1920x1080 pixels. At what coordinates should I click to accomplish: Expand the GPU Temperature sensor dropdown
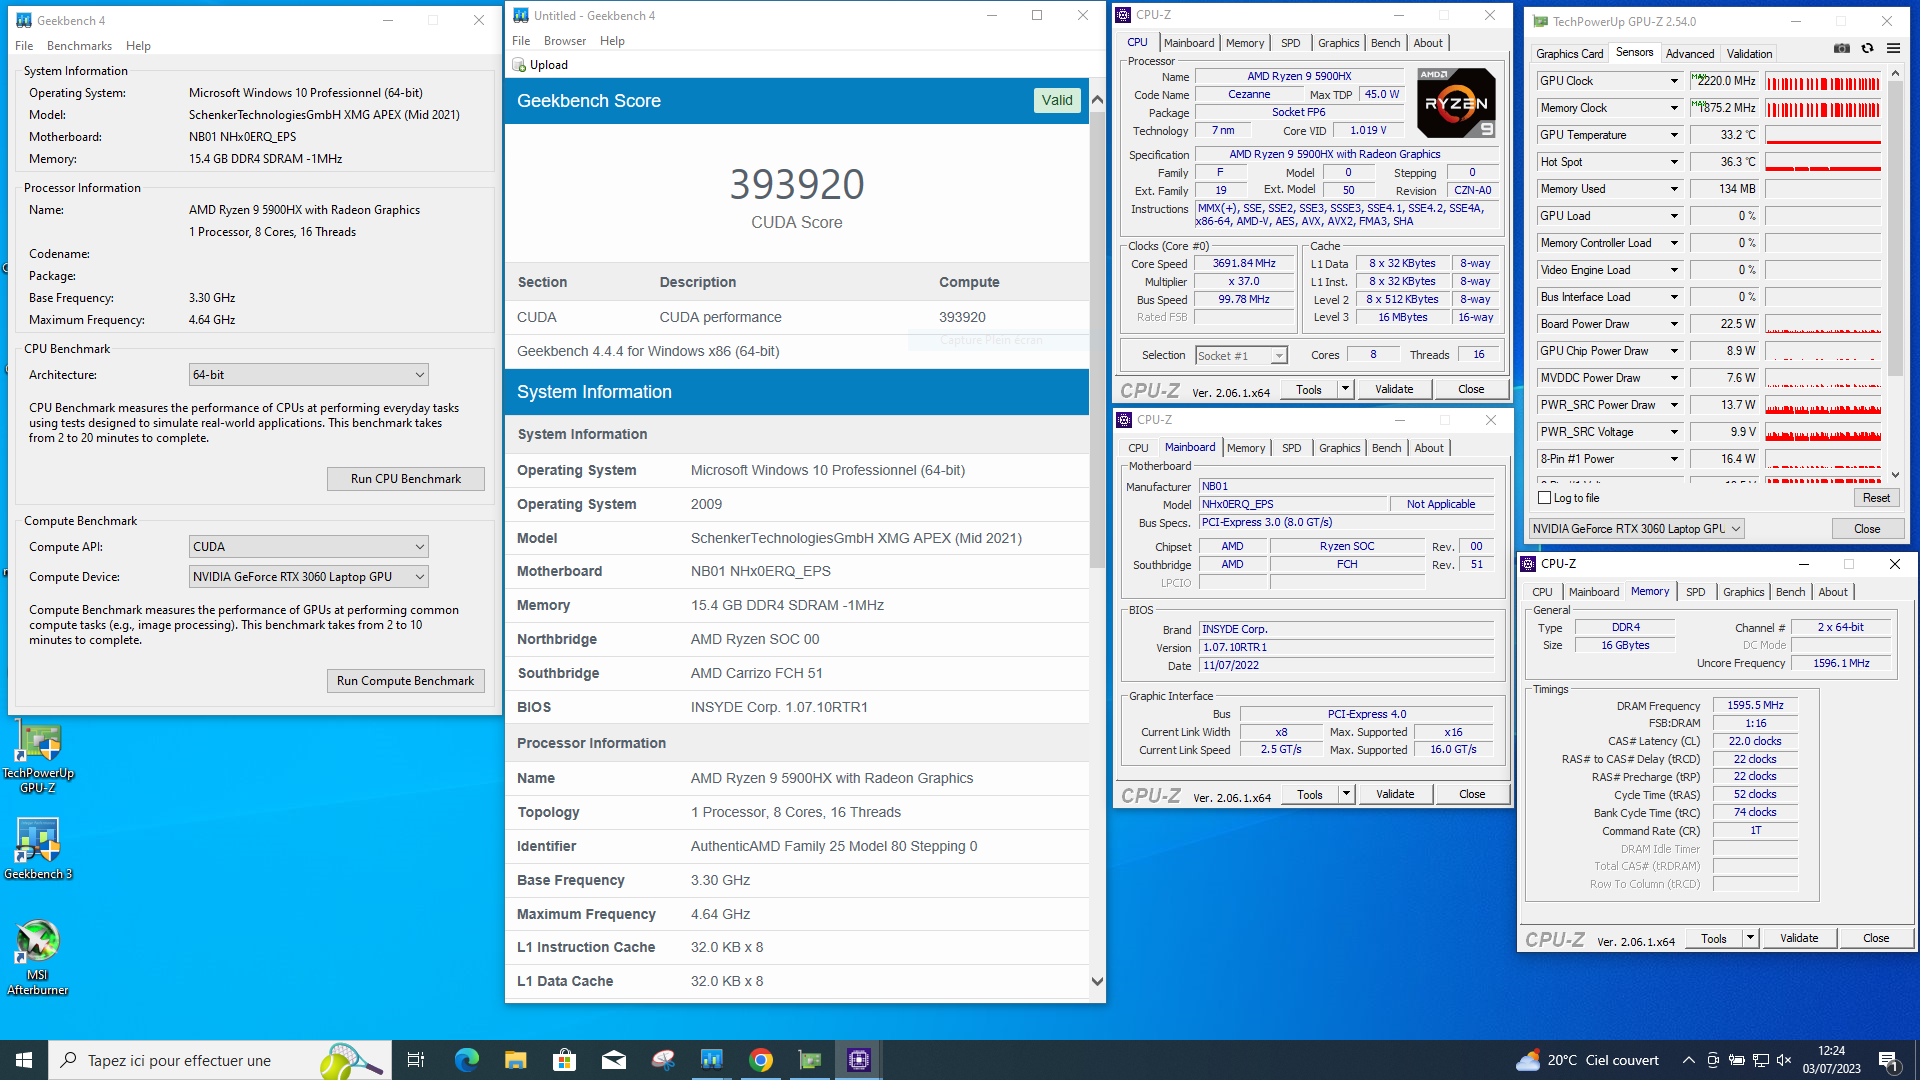(1674, 135)
